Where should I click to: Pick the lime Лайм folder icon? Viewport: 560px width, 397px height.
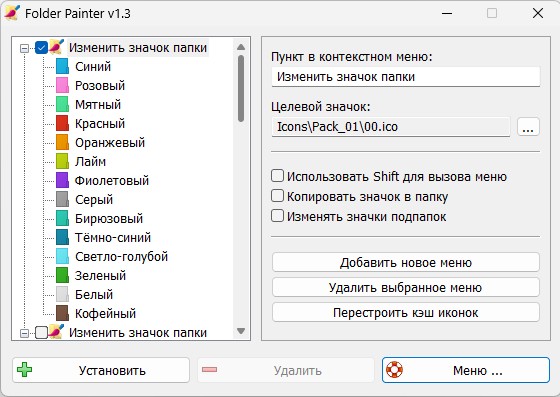tap(62, 161)
